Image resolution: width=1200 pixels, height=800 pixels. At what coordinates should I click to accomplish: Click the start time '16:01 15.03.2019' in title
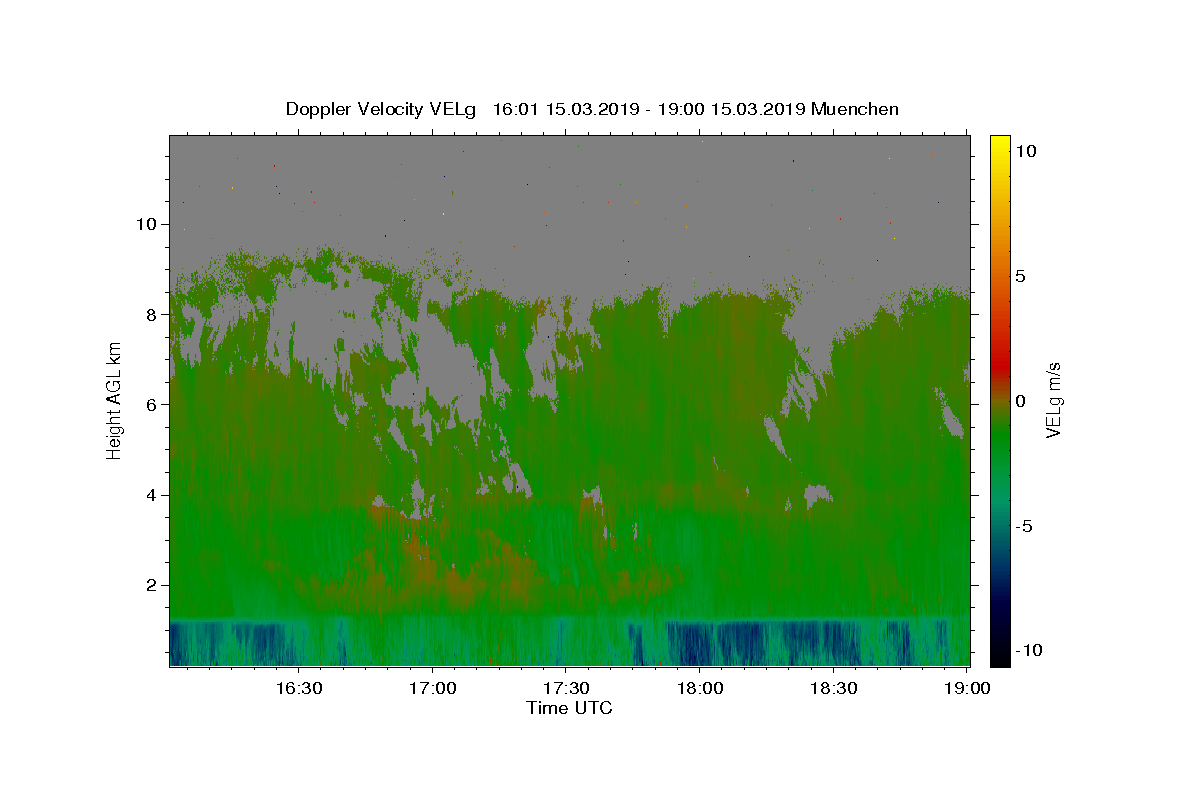click(564, 109)
